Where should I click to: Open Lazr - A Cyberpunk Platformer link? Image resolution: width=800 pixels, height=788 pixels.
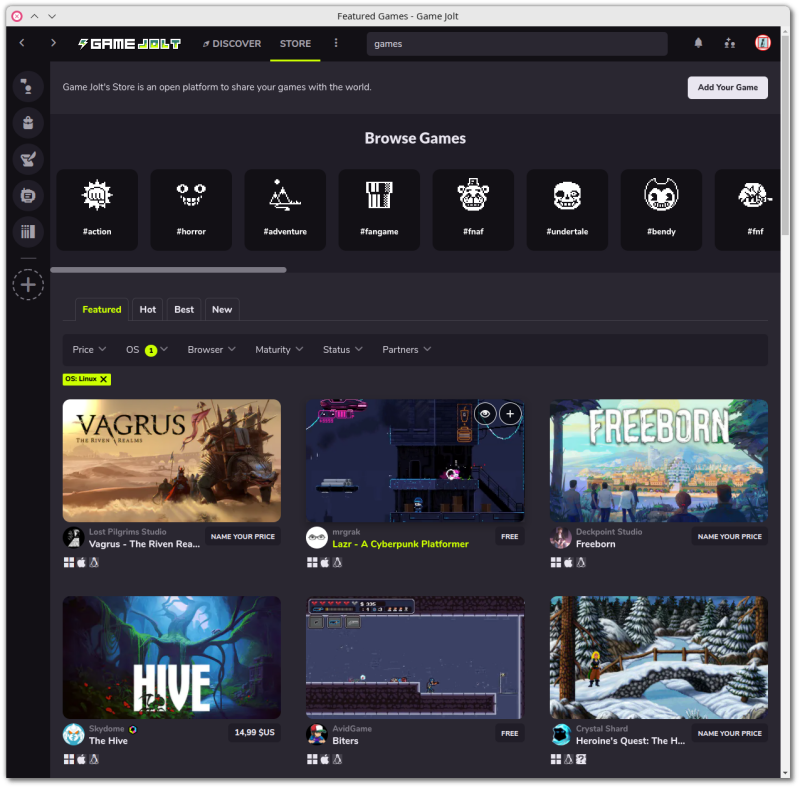401,544
